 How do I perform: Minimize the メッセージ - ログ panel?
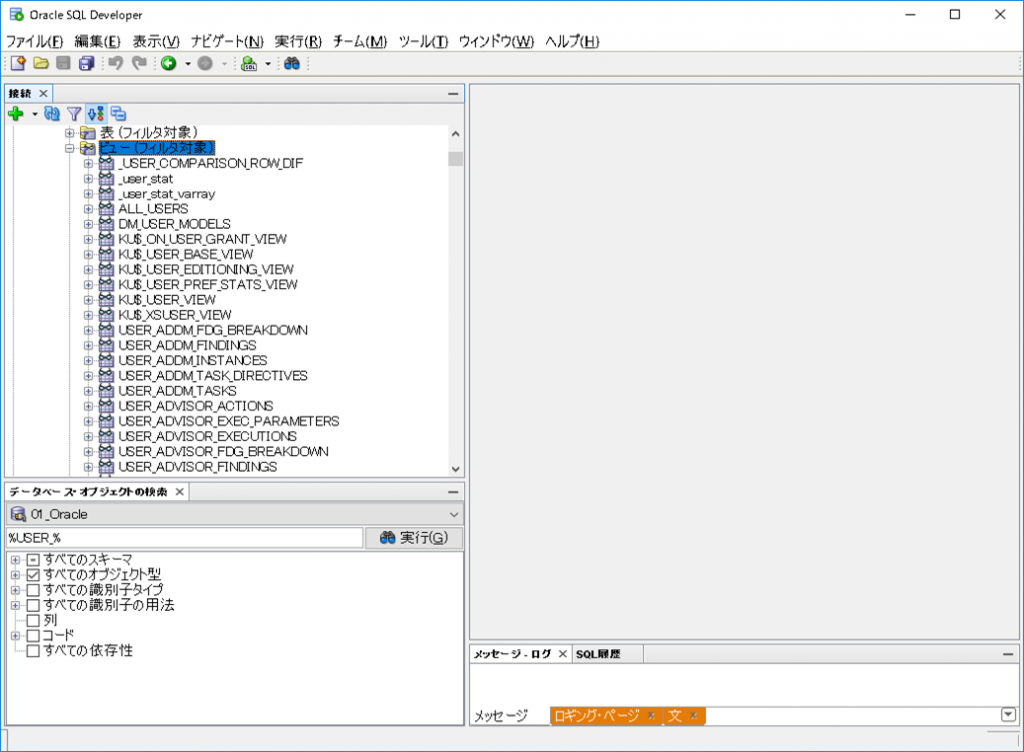1008,654
